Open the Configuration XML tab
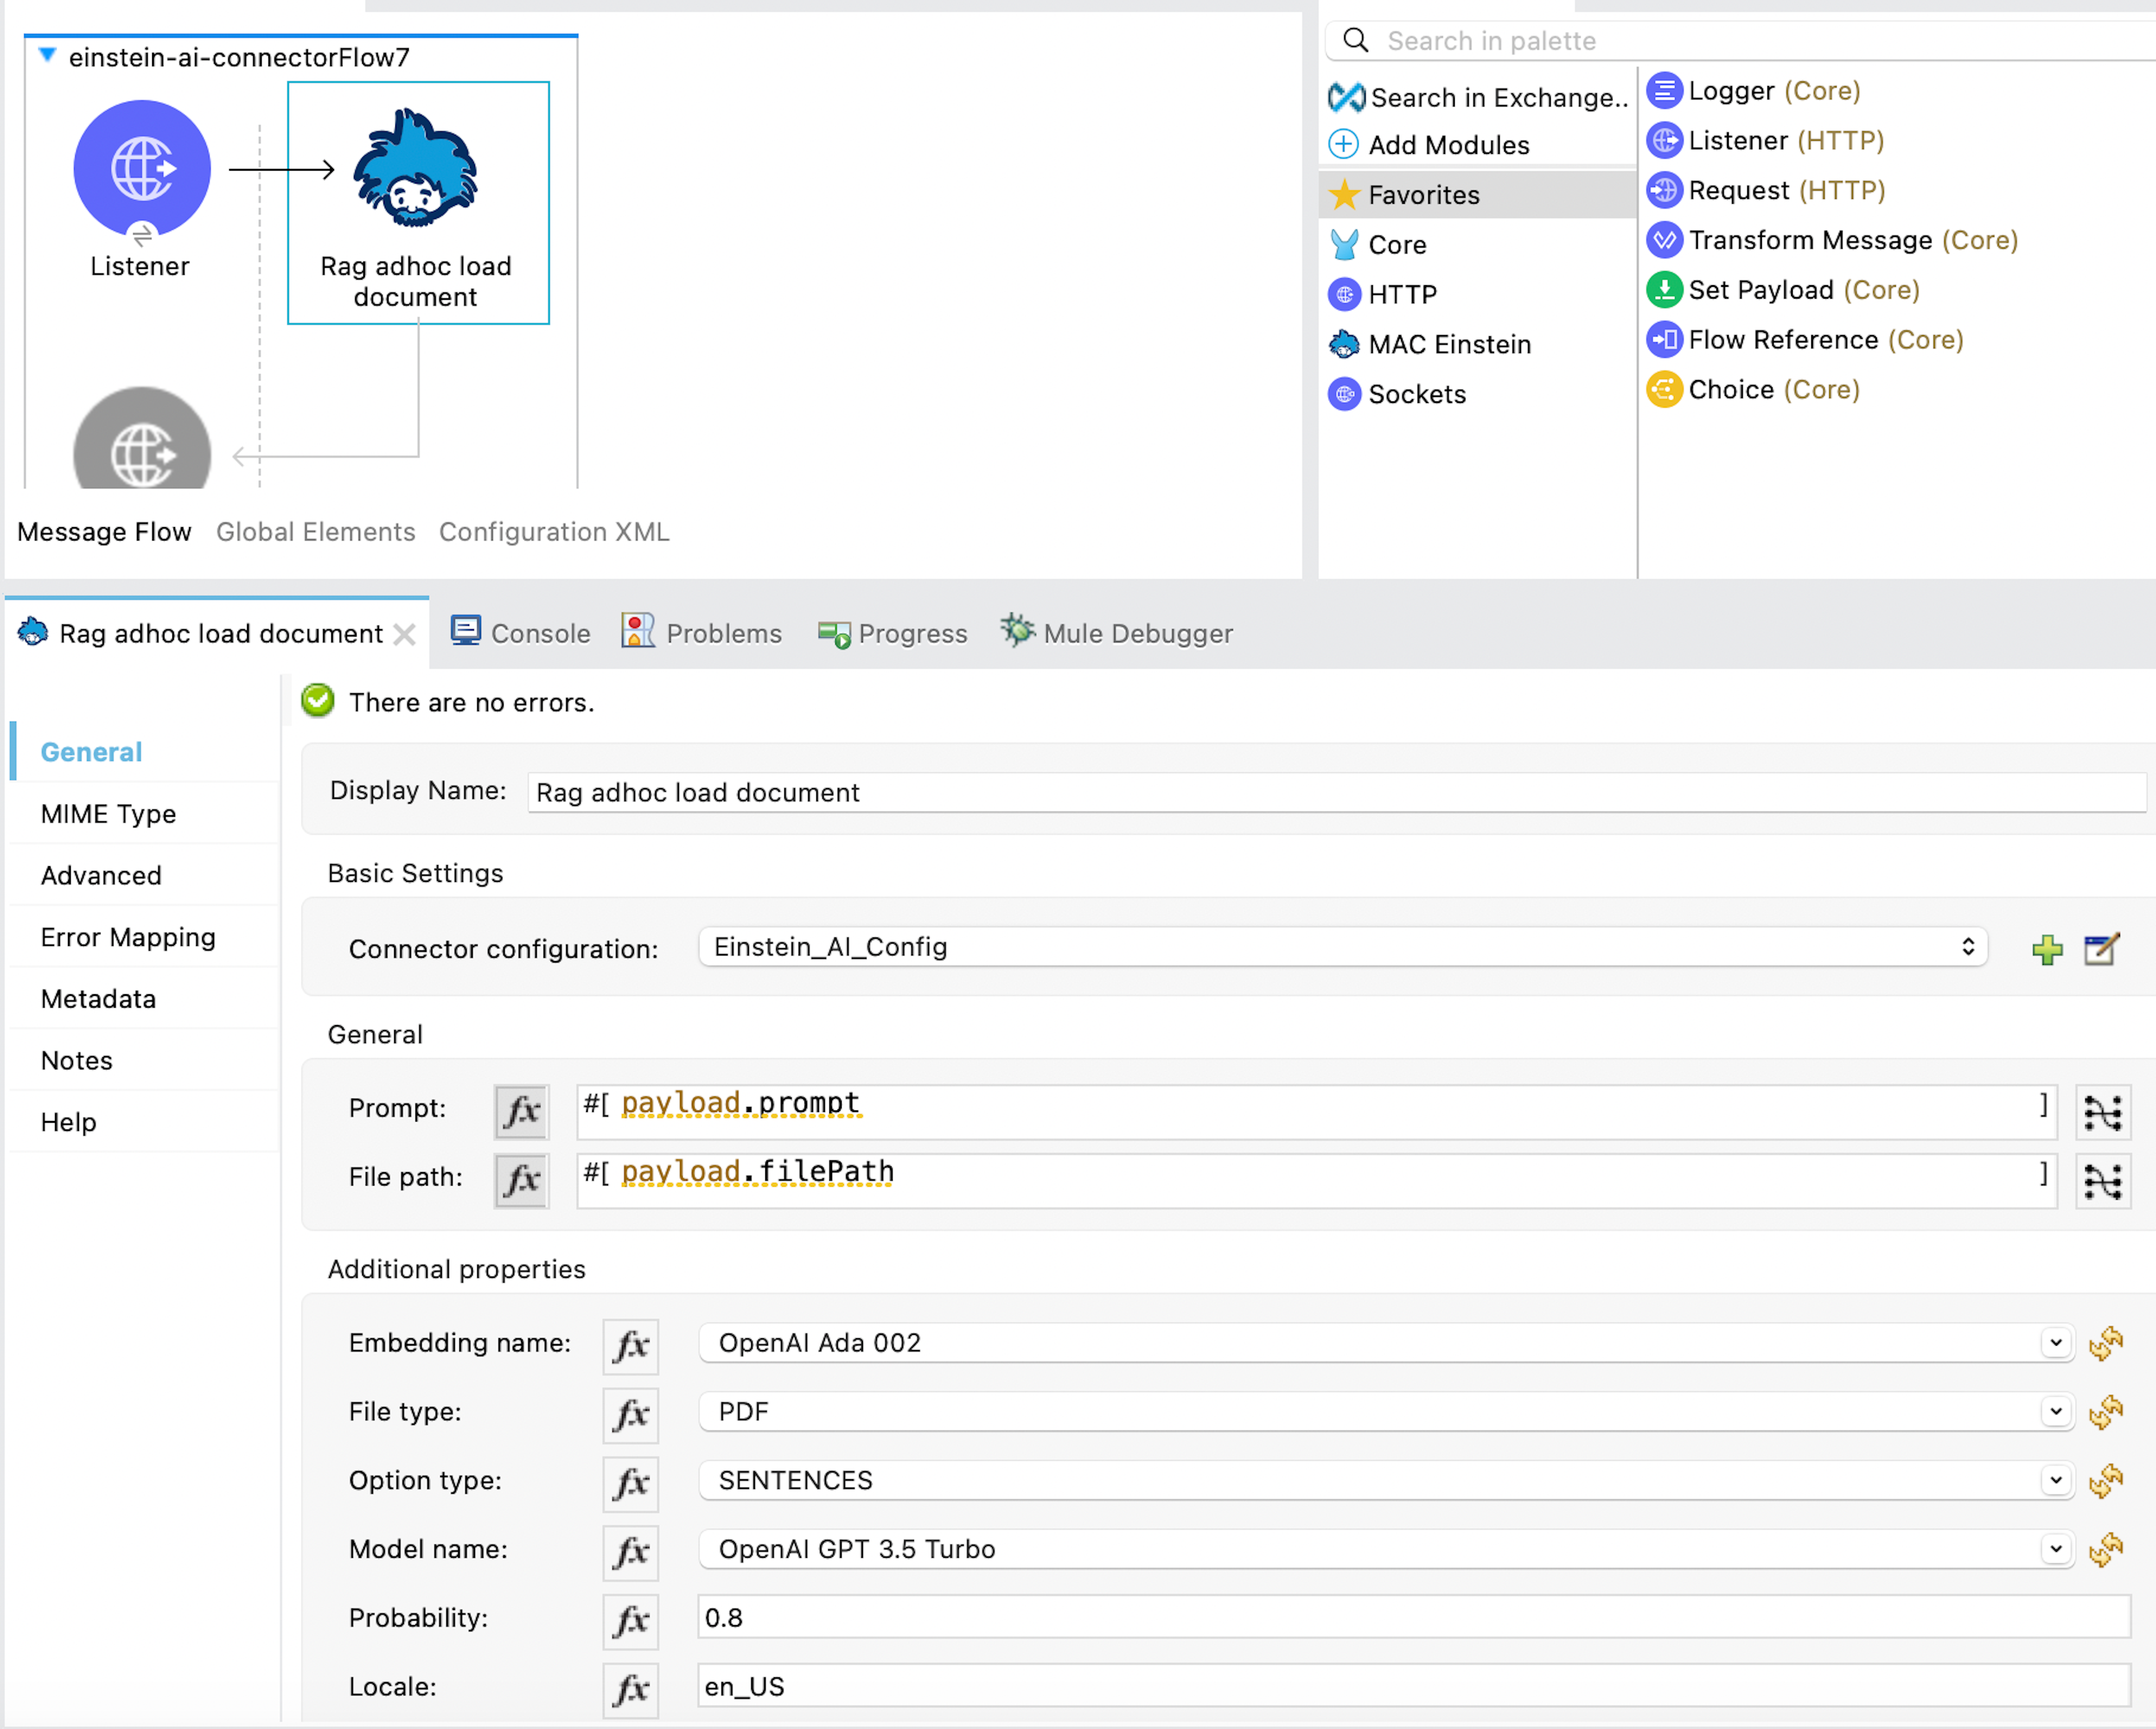 [x=554, y=532]
